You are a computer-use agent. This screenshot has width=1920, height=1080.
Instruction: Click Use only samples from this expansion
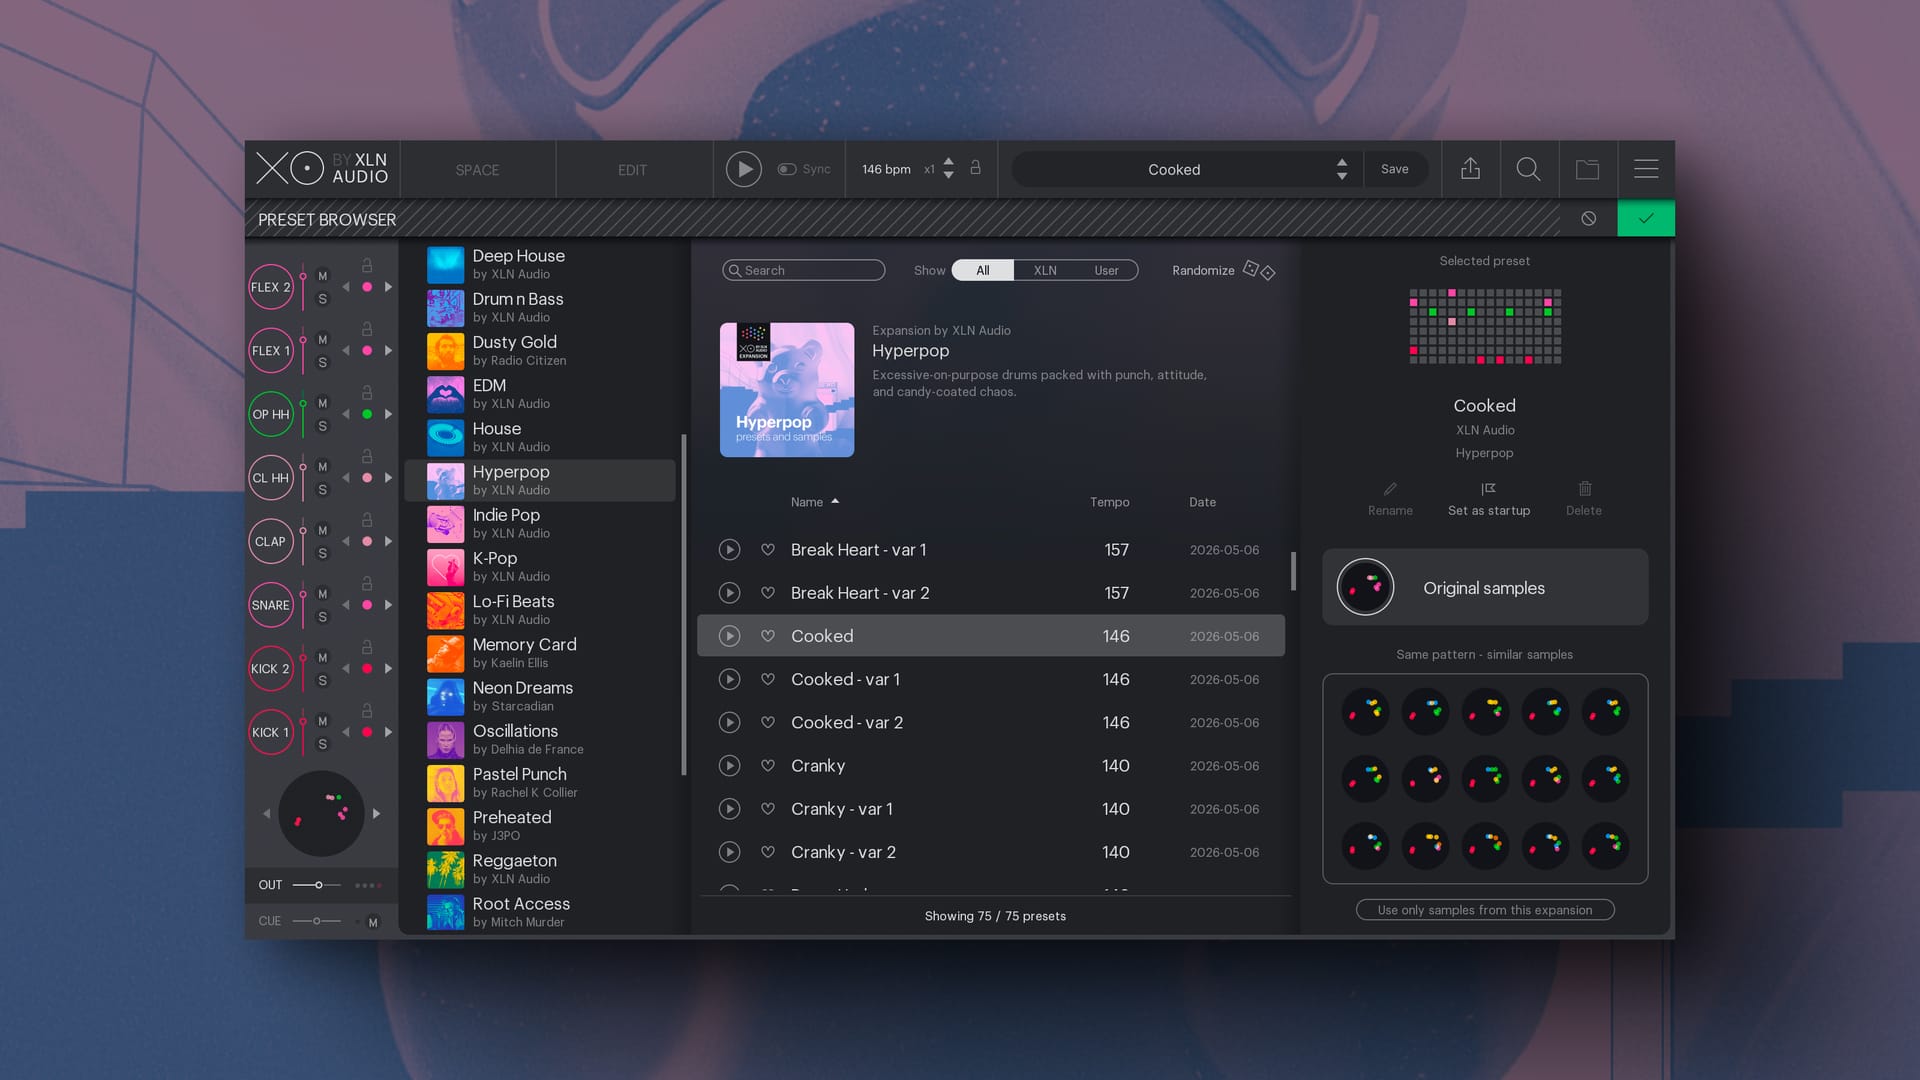(x=1485, y=910)
